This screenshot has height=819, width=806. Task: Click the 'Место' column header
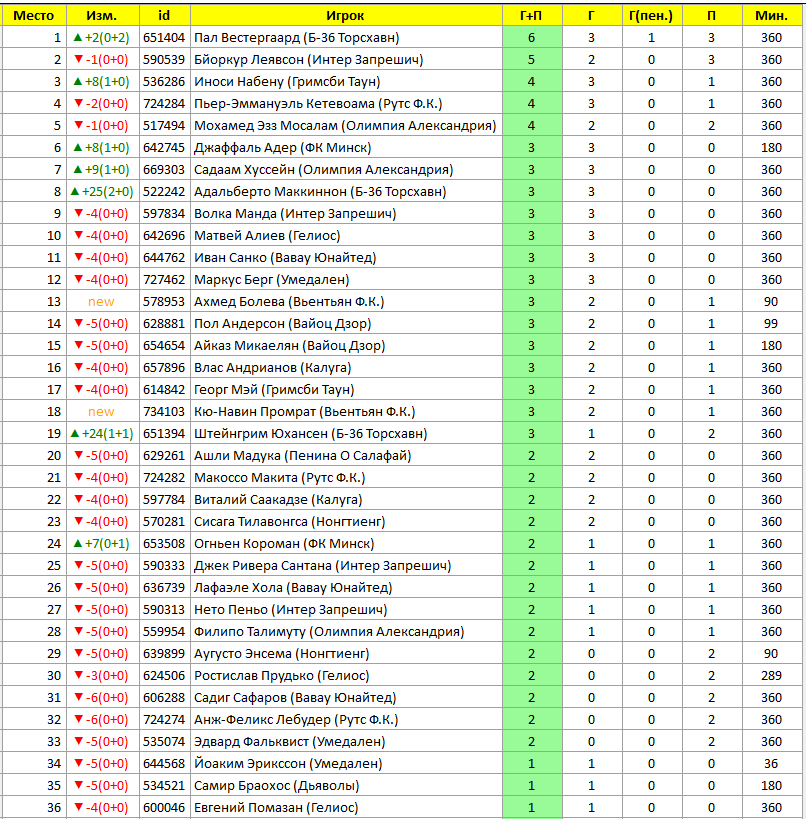click(33, 16)
